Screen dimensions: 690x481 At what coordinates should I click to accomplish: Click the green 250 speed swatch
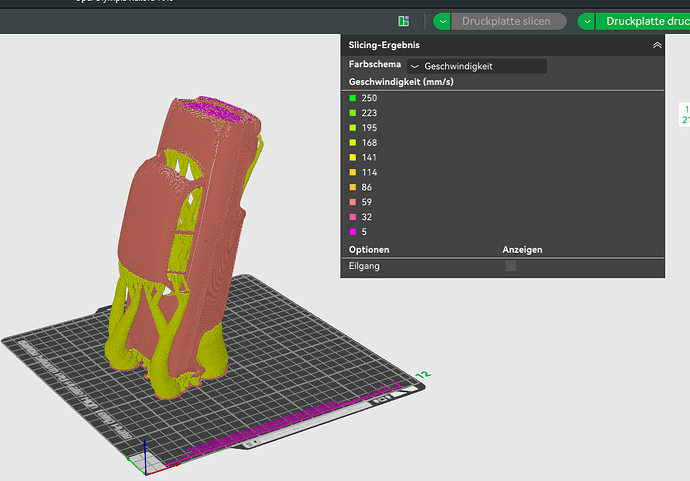[352, 98]
